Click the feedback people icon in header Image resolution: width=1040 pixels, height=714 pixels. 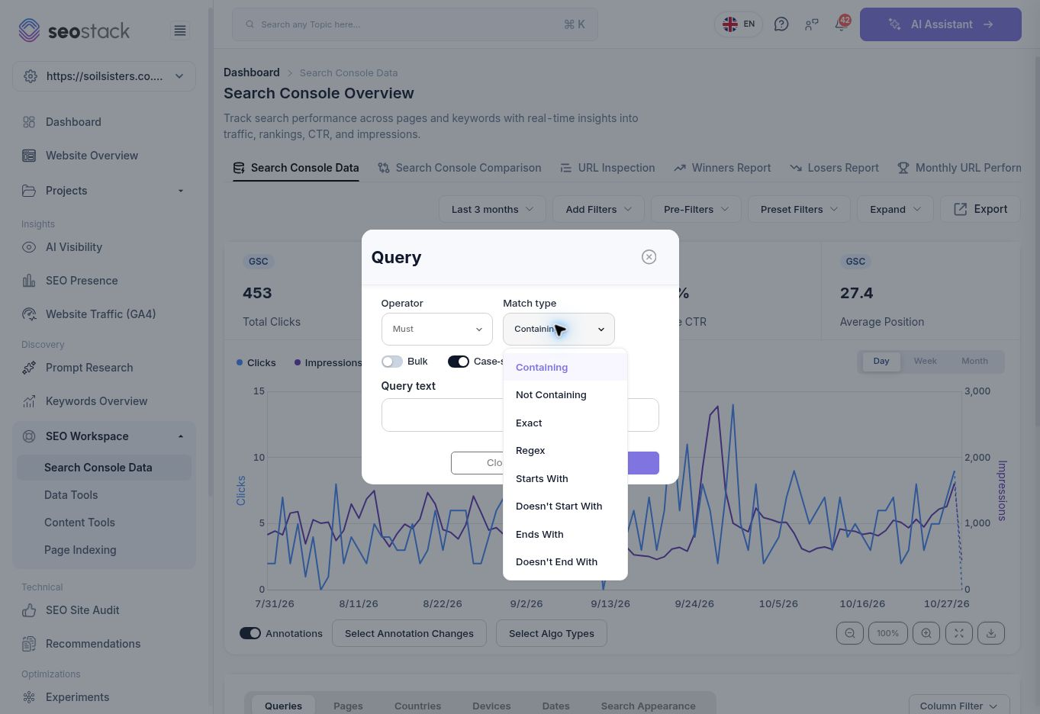pos(811,25)
